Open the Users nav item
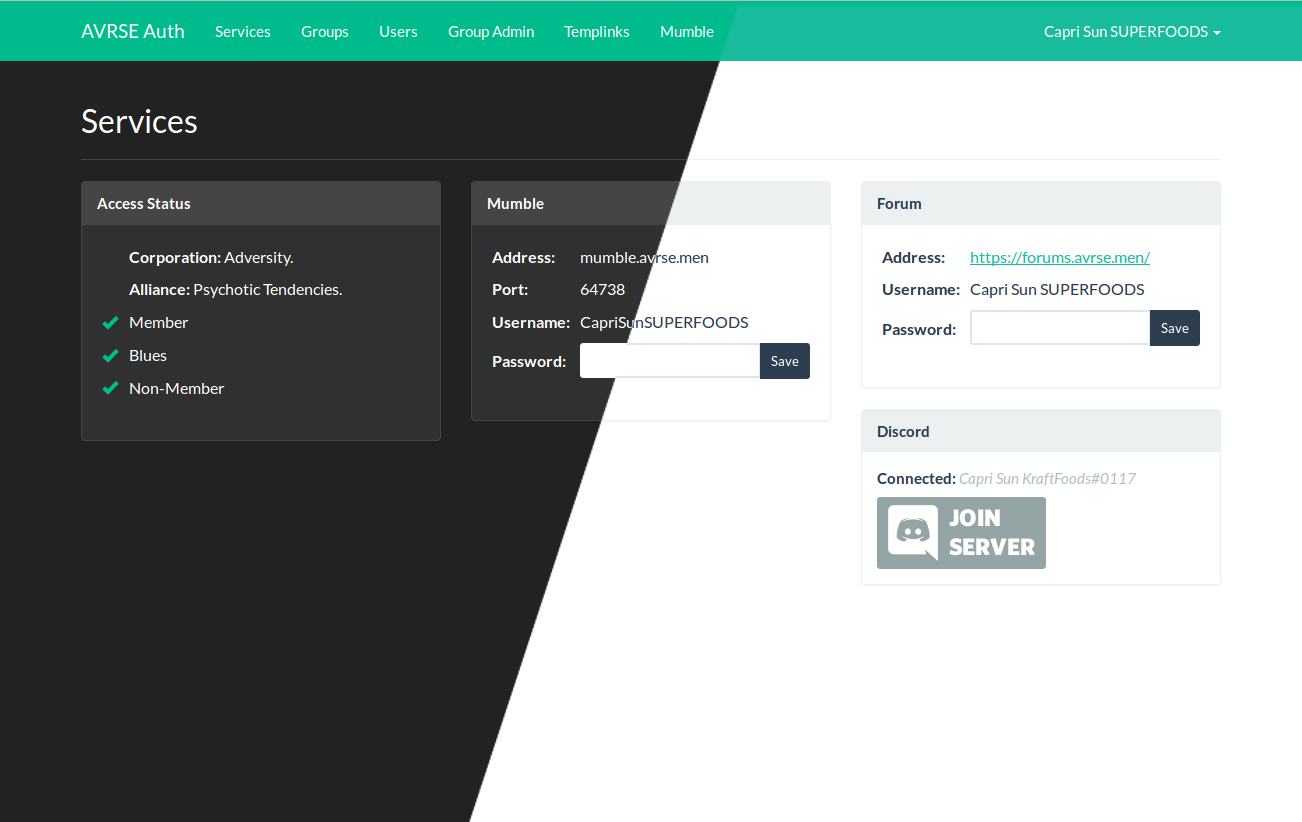 pos(398,31)
